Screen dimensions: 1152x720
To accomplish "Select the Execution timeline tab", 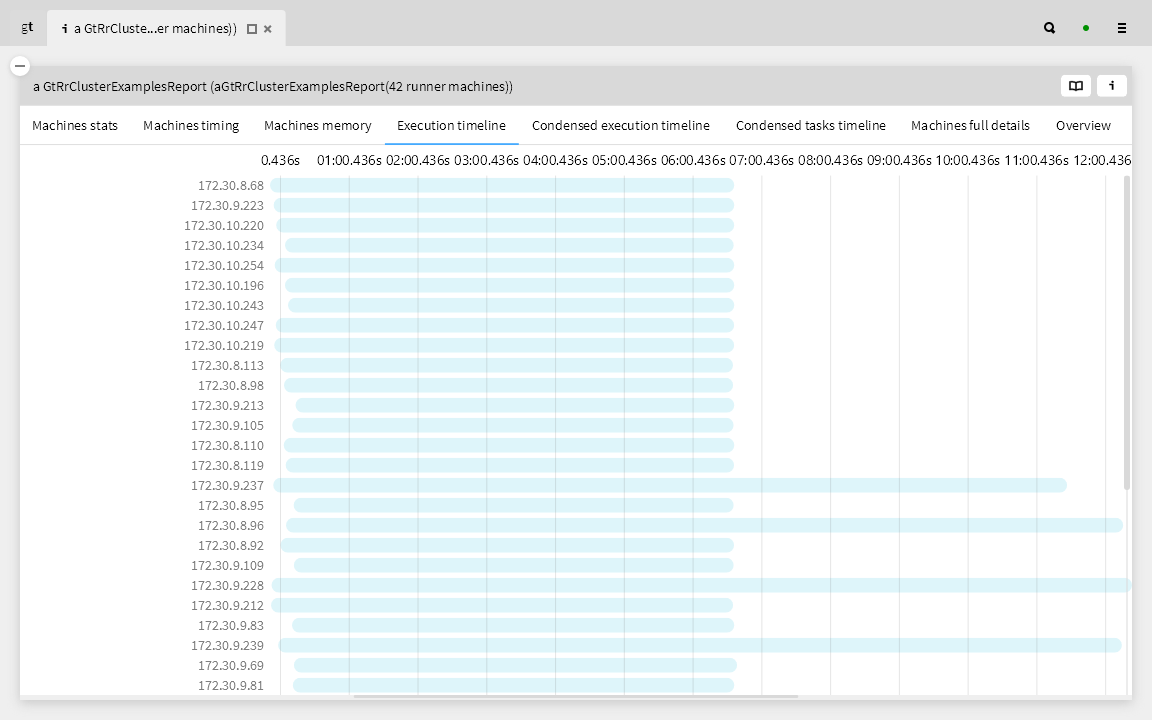I will pyautogui.click(x=451, y=126).
